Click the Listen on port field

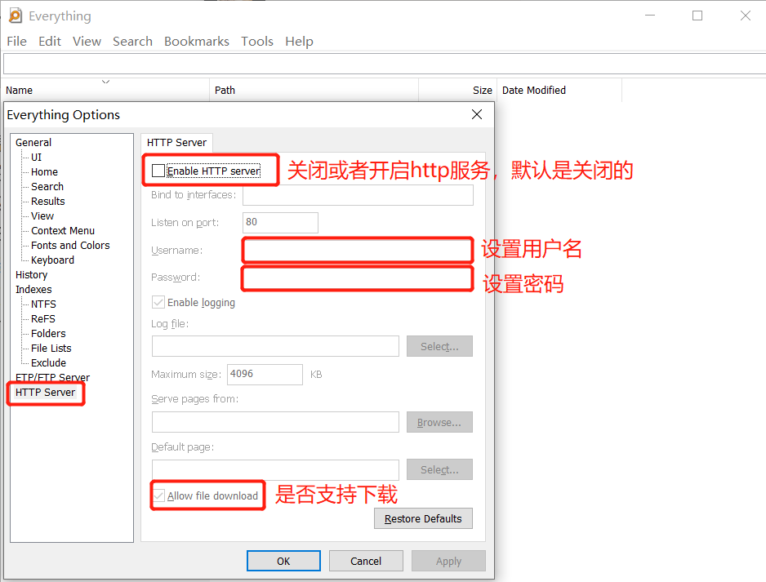pyautogui.click(x=280, y=222)
